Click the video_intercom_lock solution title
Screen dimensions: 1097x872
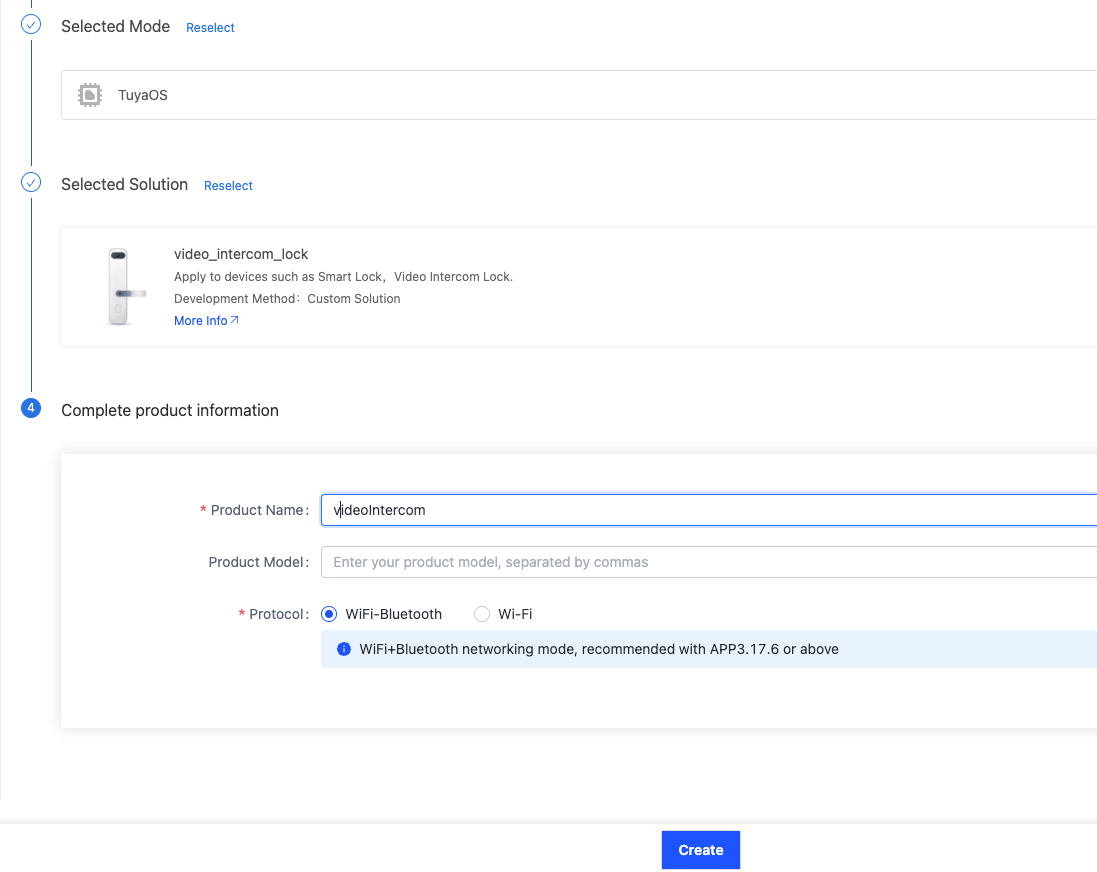pos(241,254)
